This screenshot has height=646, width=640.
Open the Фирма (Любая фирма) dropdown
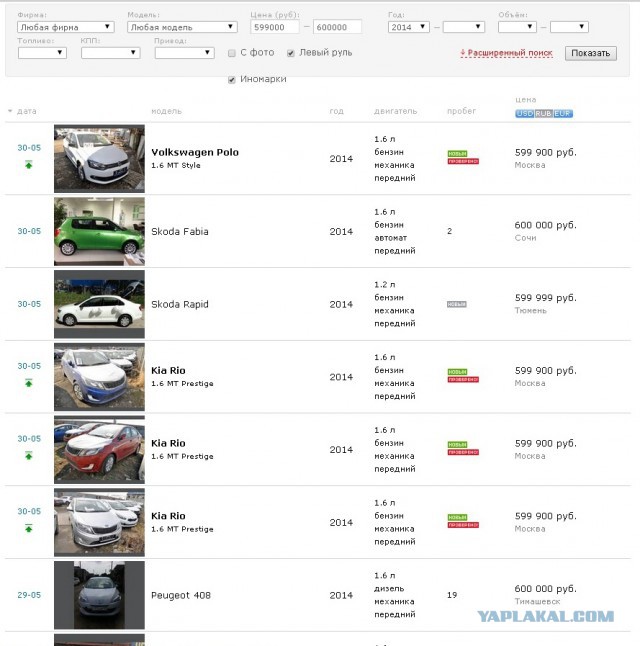(x=66, y=27)
